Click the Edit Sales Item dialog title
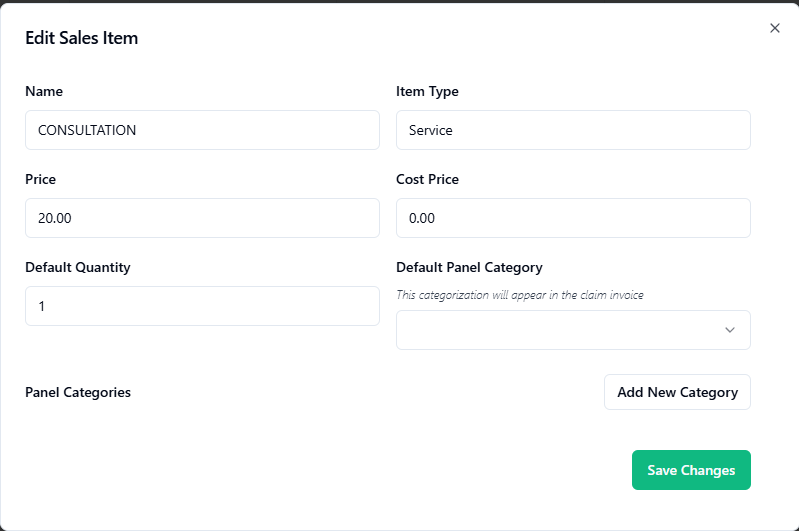 82,38
